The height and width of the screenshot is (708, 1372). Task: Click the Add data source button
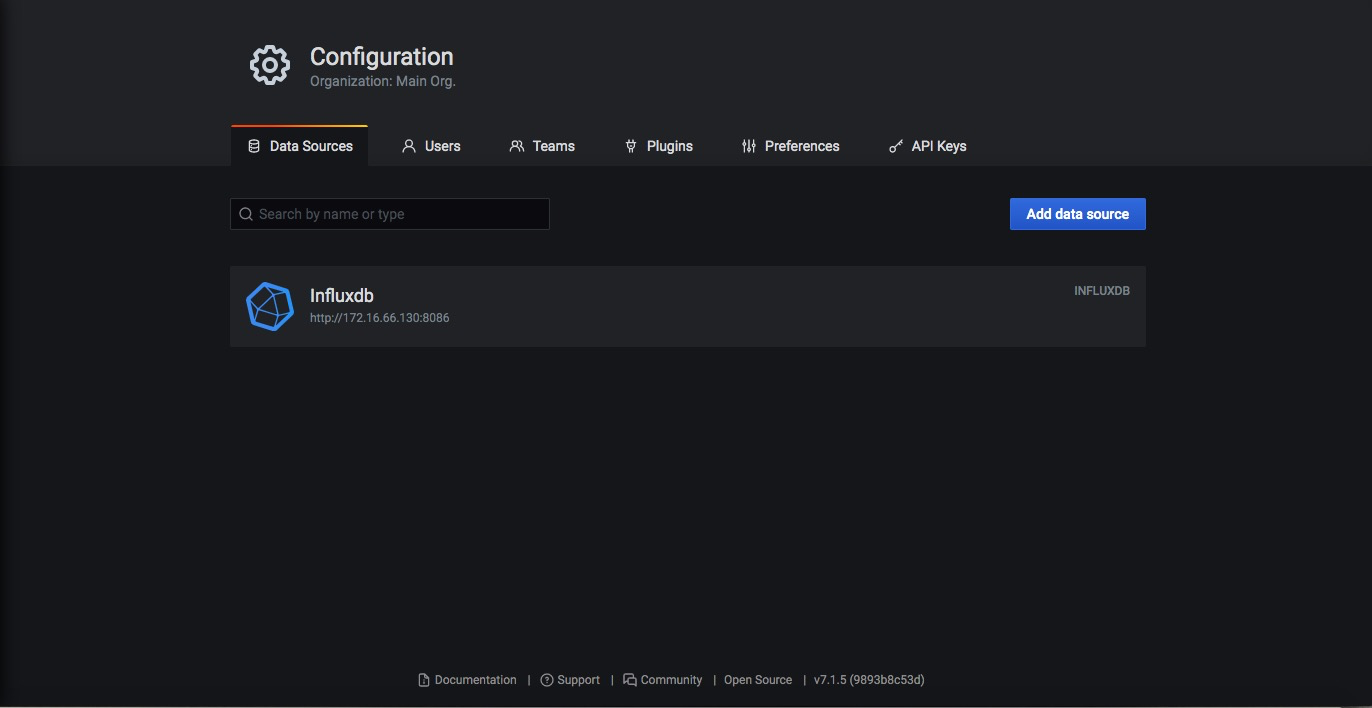click(x=1077, y=214)
